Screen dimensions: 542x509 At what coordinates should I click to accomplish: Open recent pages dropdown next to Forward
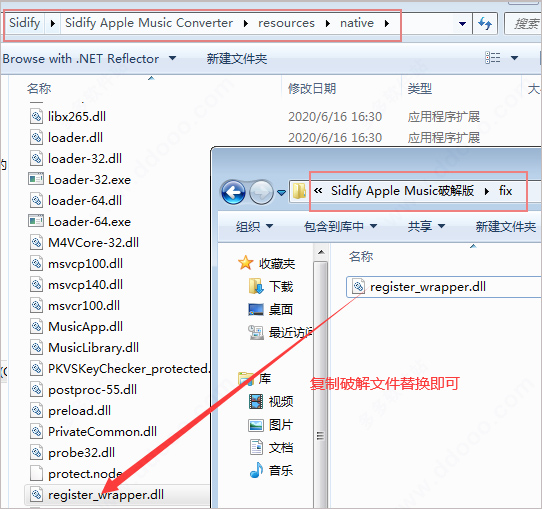[x=282, y=192]
